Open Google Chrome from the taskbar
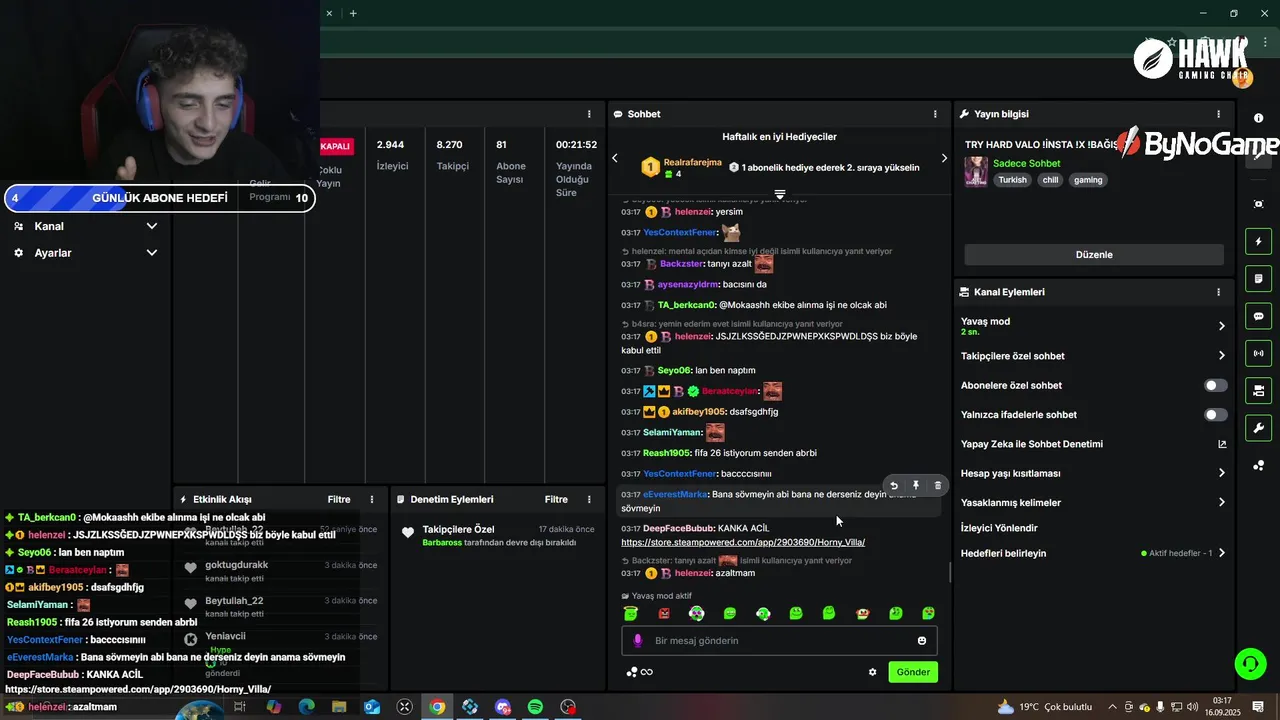 tap(437, 707)
